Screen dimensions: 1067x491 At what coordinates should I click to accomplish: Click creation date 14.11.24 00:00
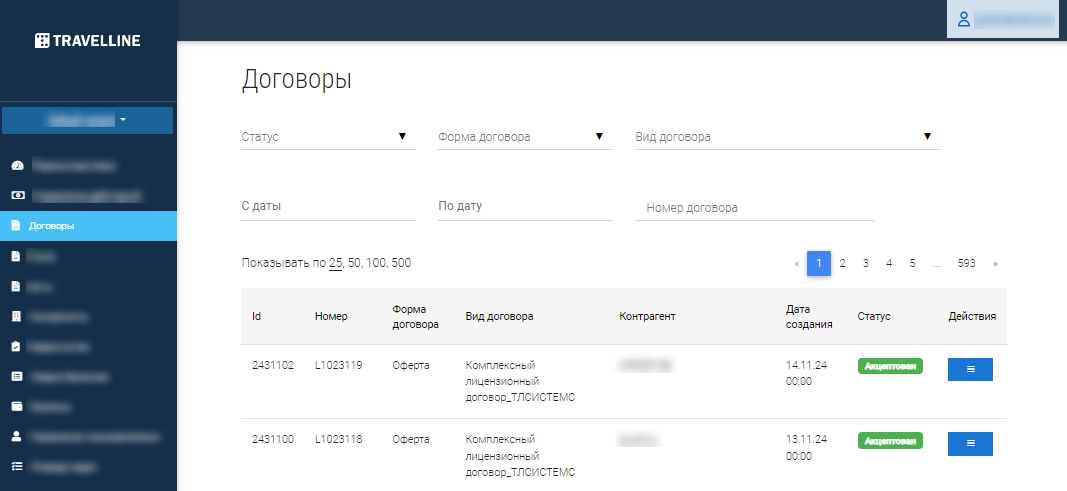(x=806, y=373)
